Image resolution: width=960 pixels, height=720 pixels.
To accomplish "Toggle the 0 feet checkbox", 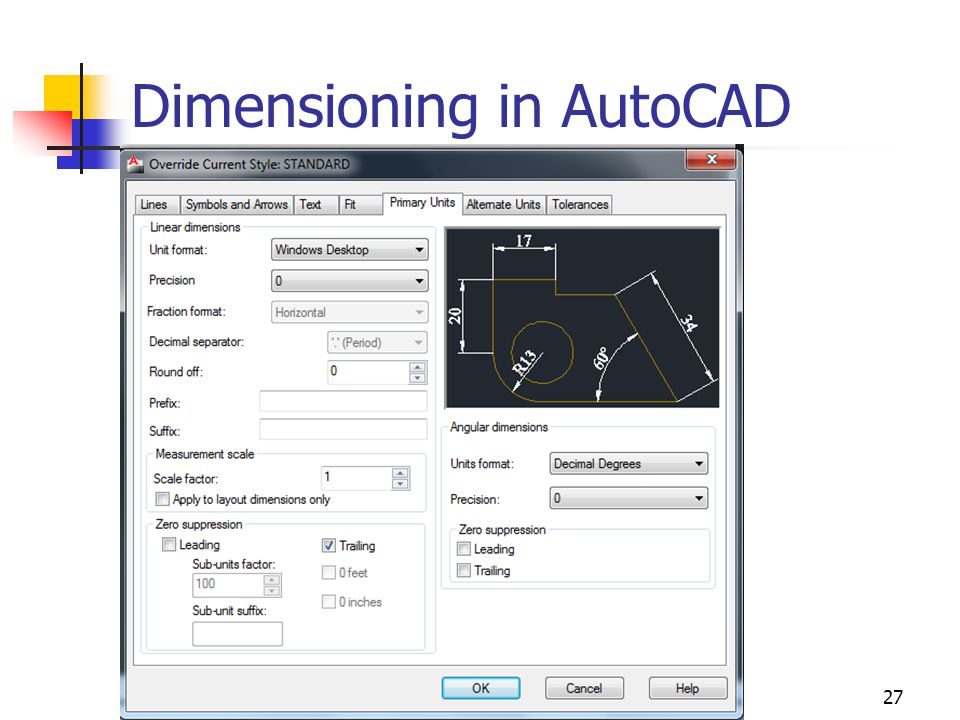I will tap(329, 572).
